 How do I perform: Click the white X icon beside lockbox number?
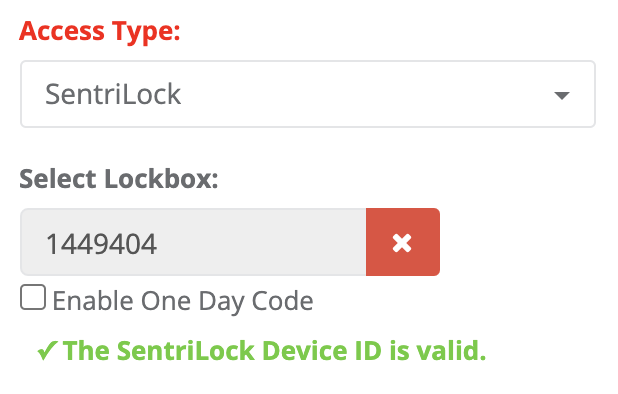click(x=402, y=243)
